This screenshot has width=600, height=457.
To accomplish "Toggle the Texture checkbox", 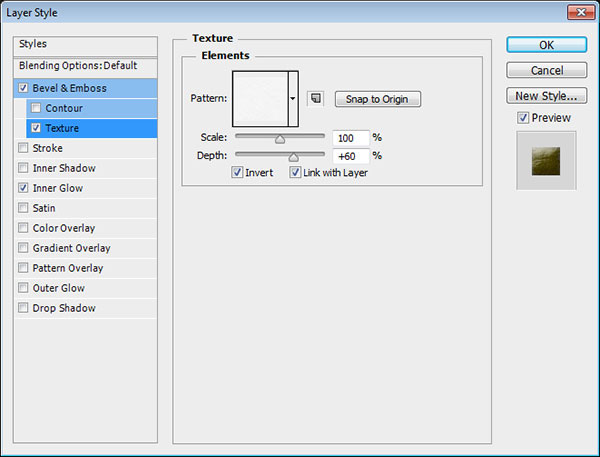I will point(36,128).
